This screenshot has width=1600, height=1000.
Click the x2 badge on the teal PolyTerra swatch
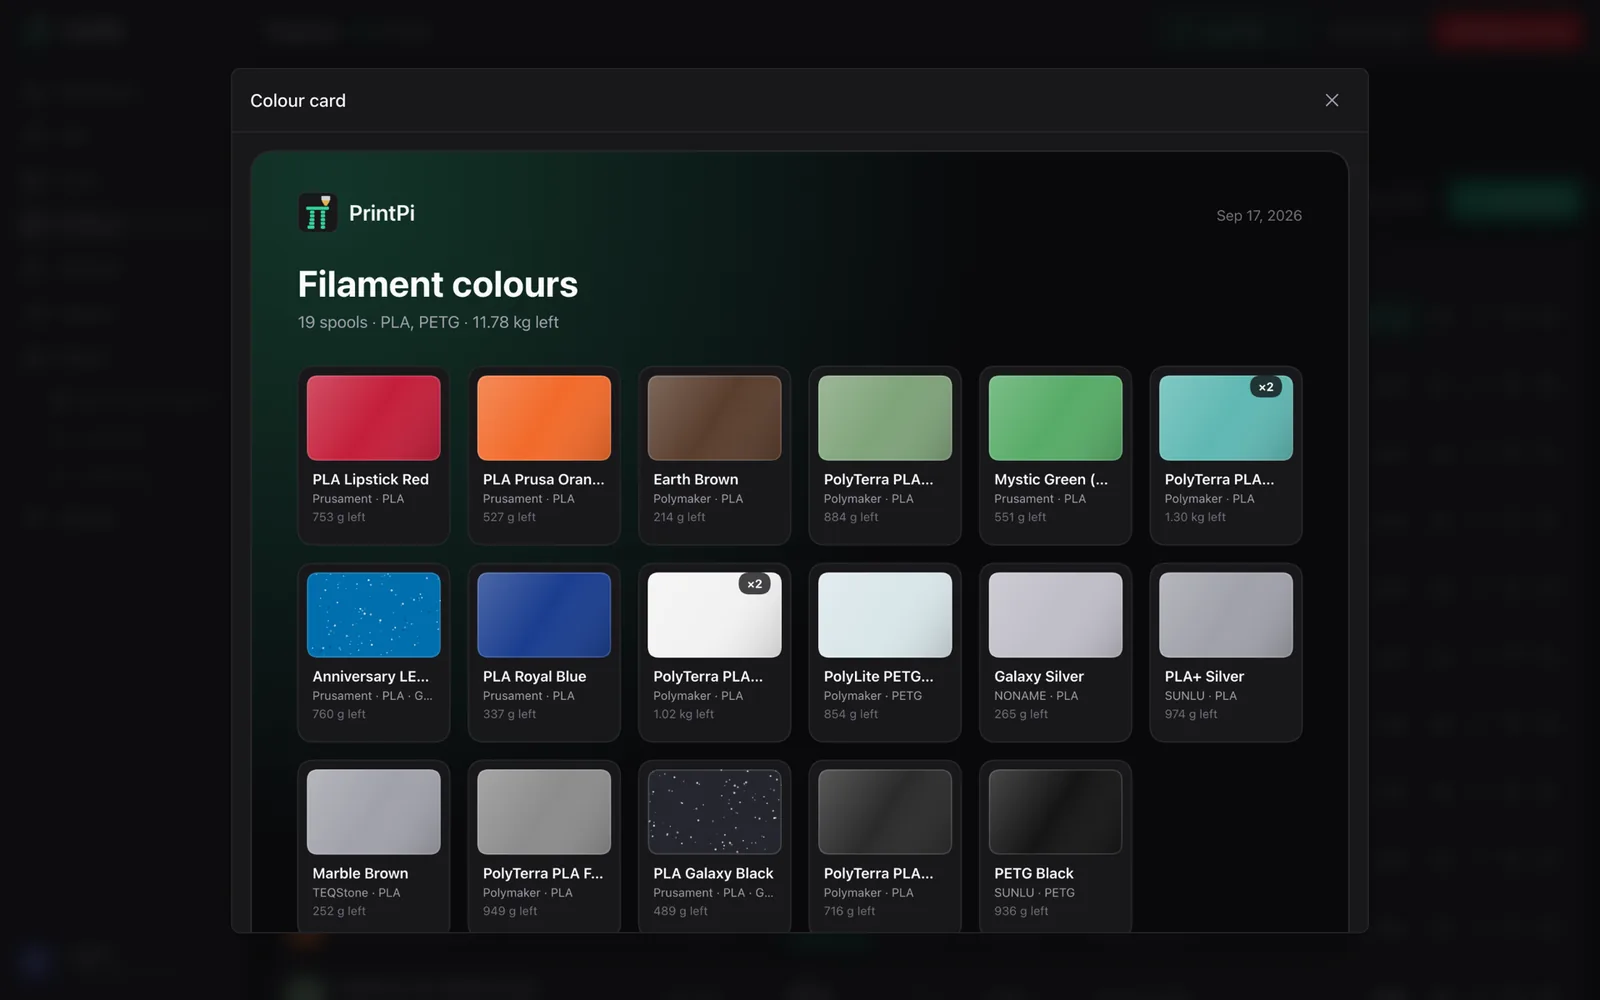coord(1266,387)
